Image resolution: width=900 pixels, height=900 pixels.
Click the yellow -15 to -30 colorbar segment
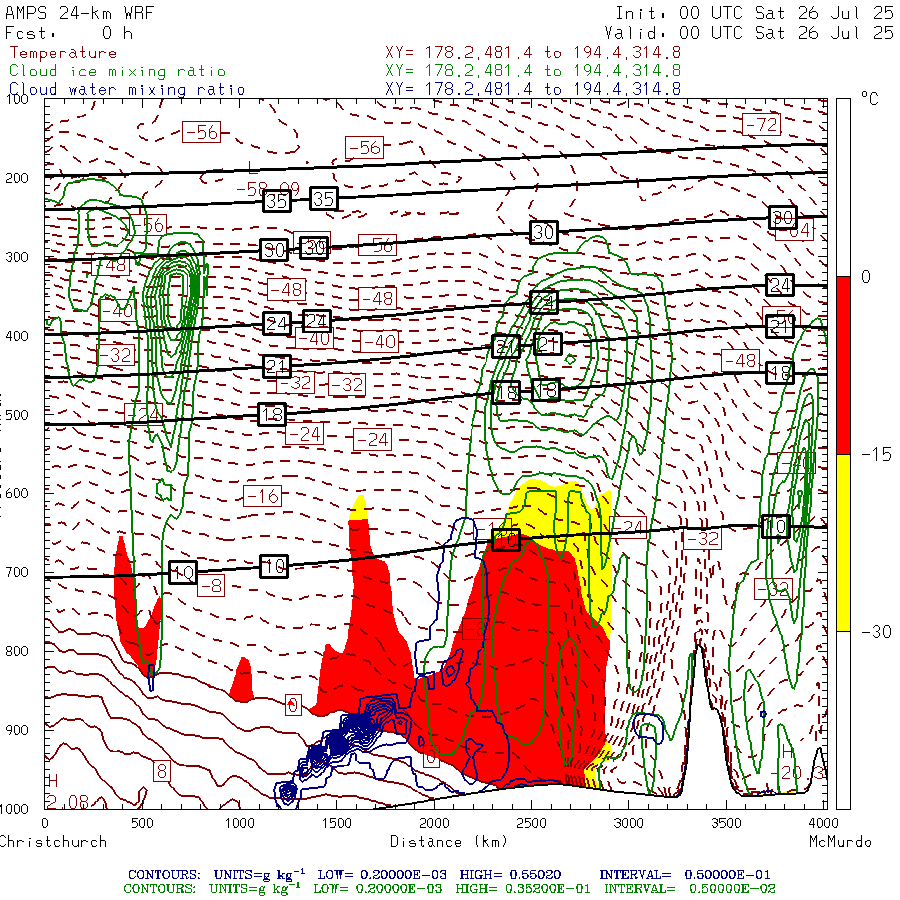843,542
